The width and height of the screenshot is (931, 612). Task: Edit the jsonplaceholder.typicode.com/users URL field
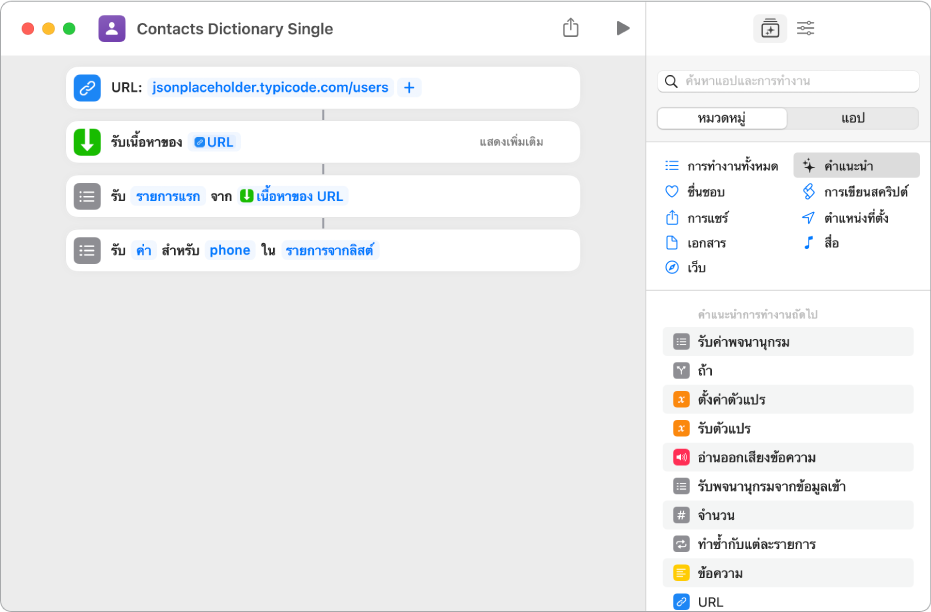point(270,87)
